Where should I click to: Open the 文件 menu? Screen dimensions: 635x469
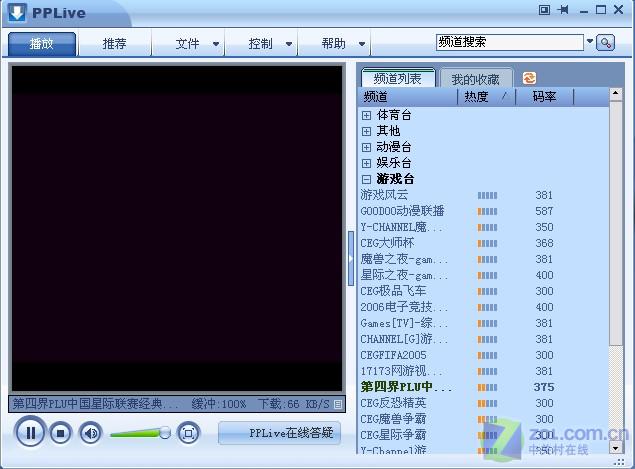(x=187, y=44)
